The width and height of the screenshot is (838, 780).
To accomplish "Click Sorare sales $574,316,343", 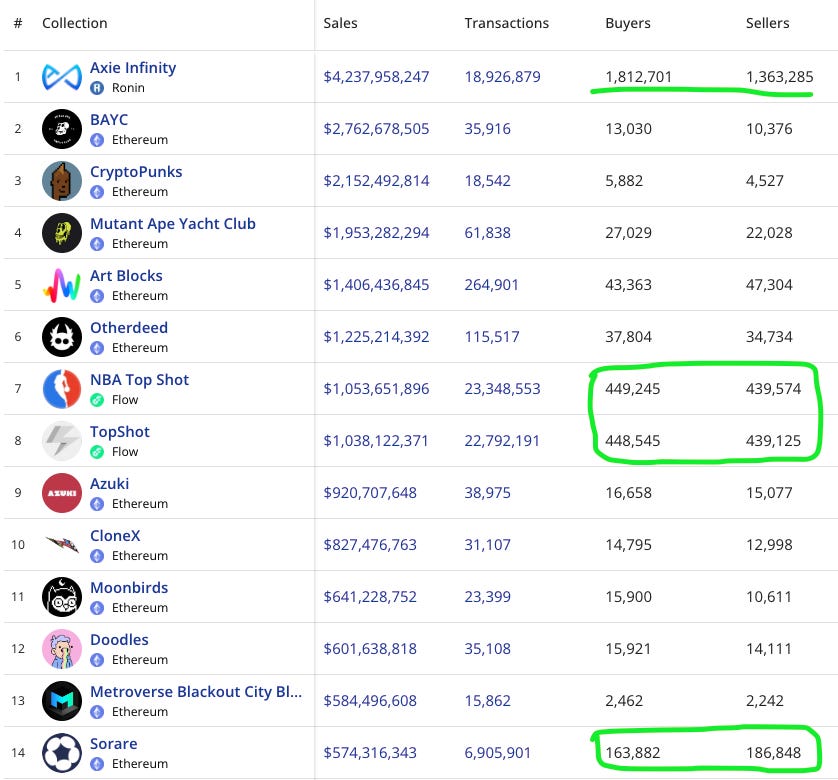I will [x=370, y=753].
